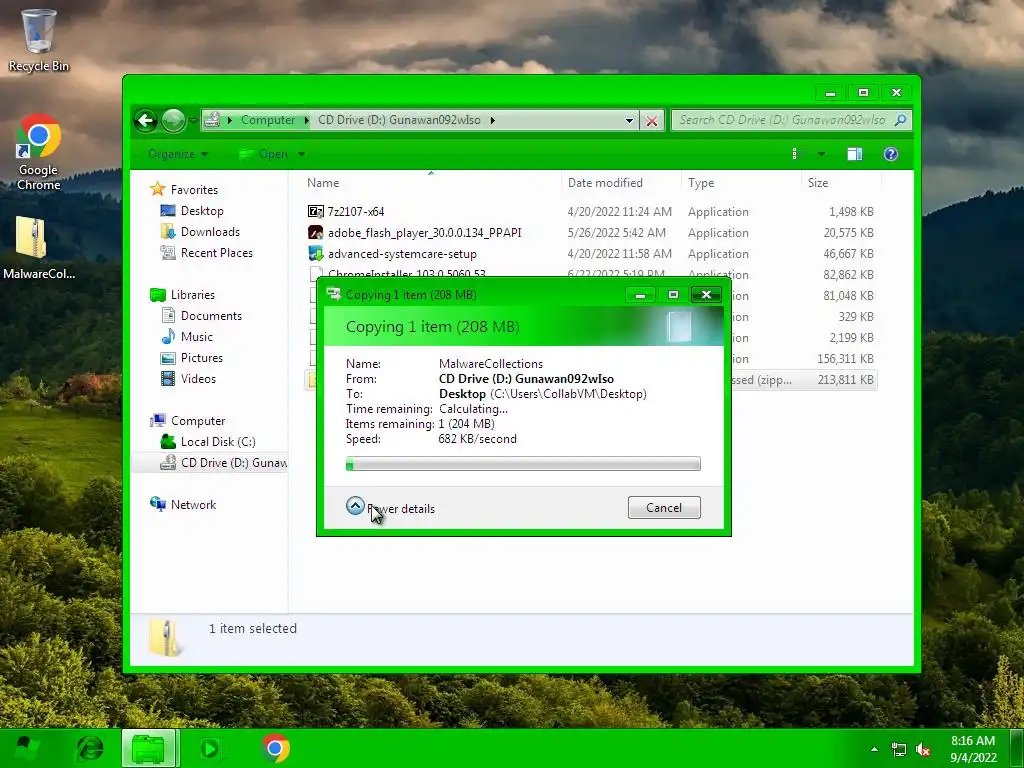
Task: Open the views options dropdown arrow
Action: pos(821,154)
